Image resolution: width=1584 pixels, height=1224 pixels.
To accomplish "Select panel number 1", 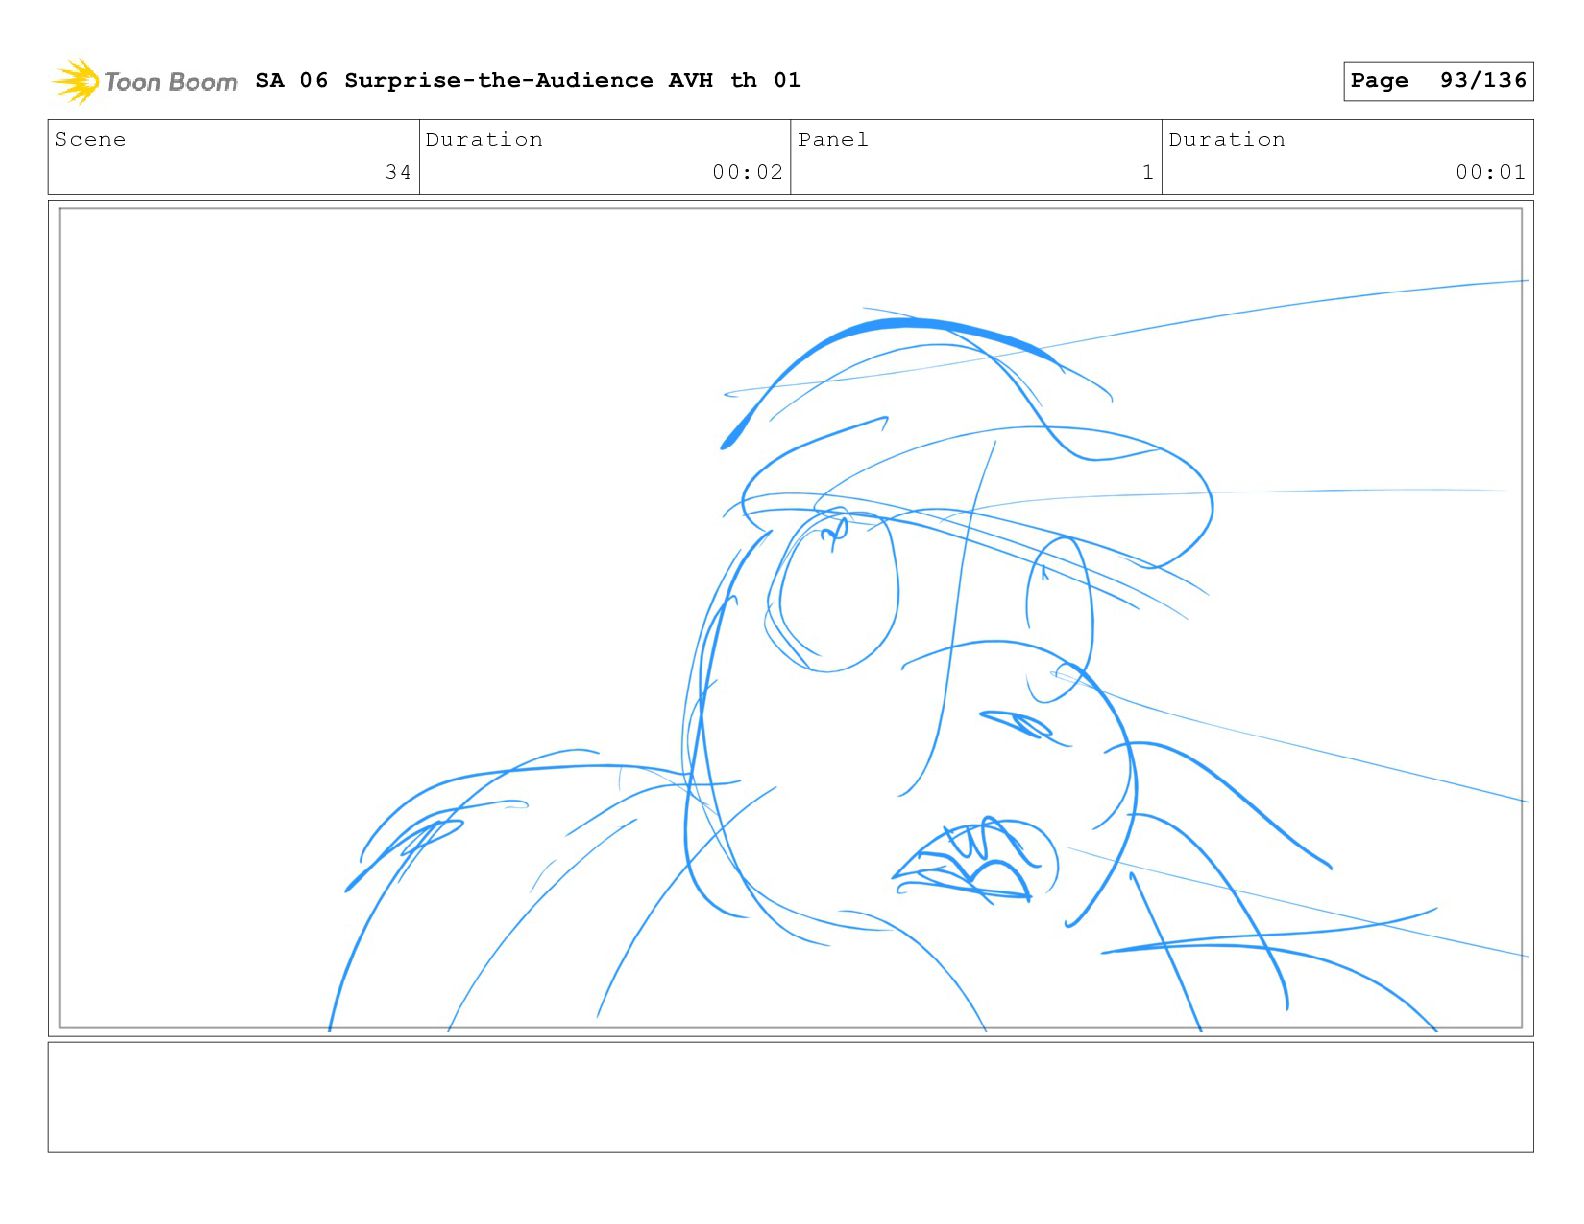I will (1148, 172).
